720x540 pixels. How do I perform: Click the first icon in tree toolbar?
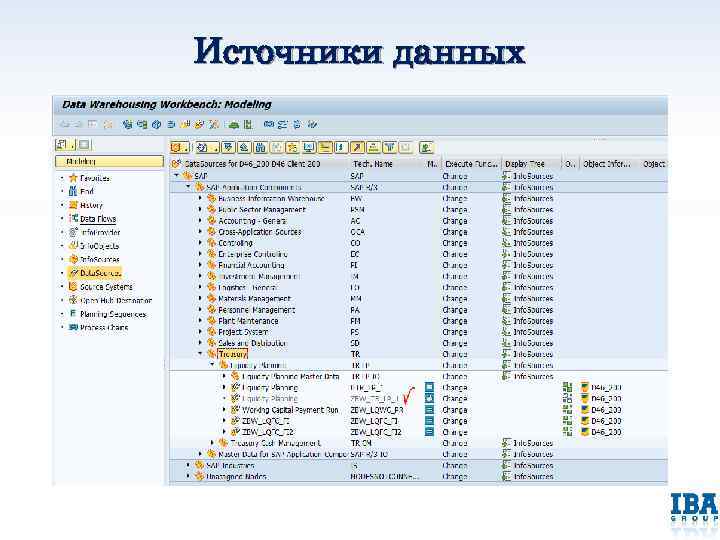(177, 147)
